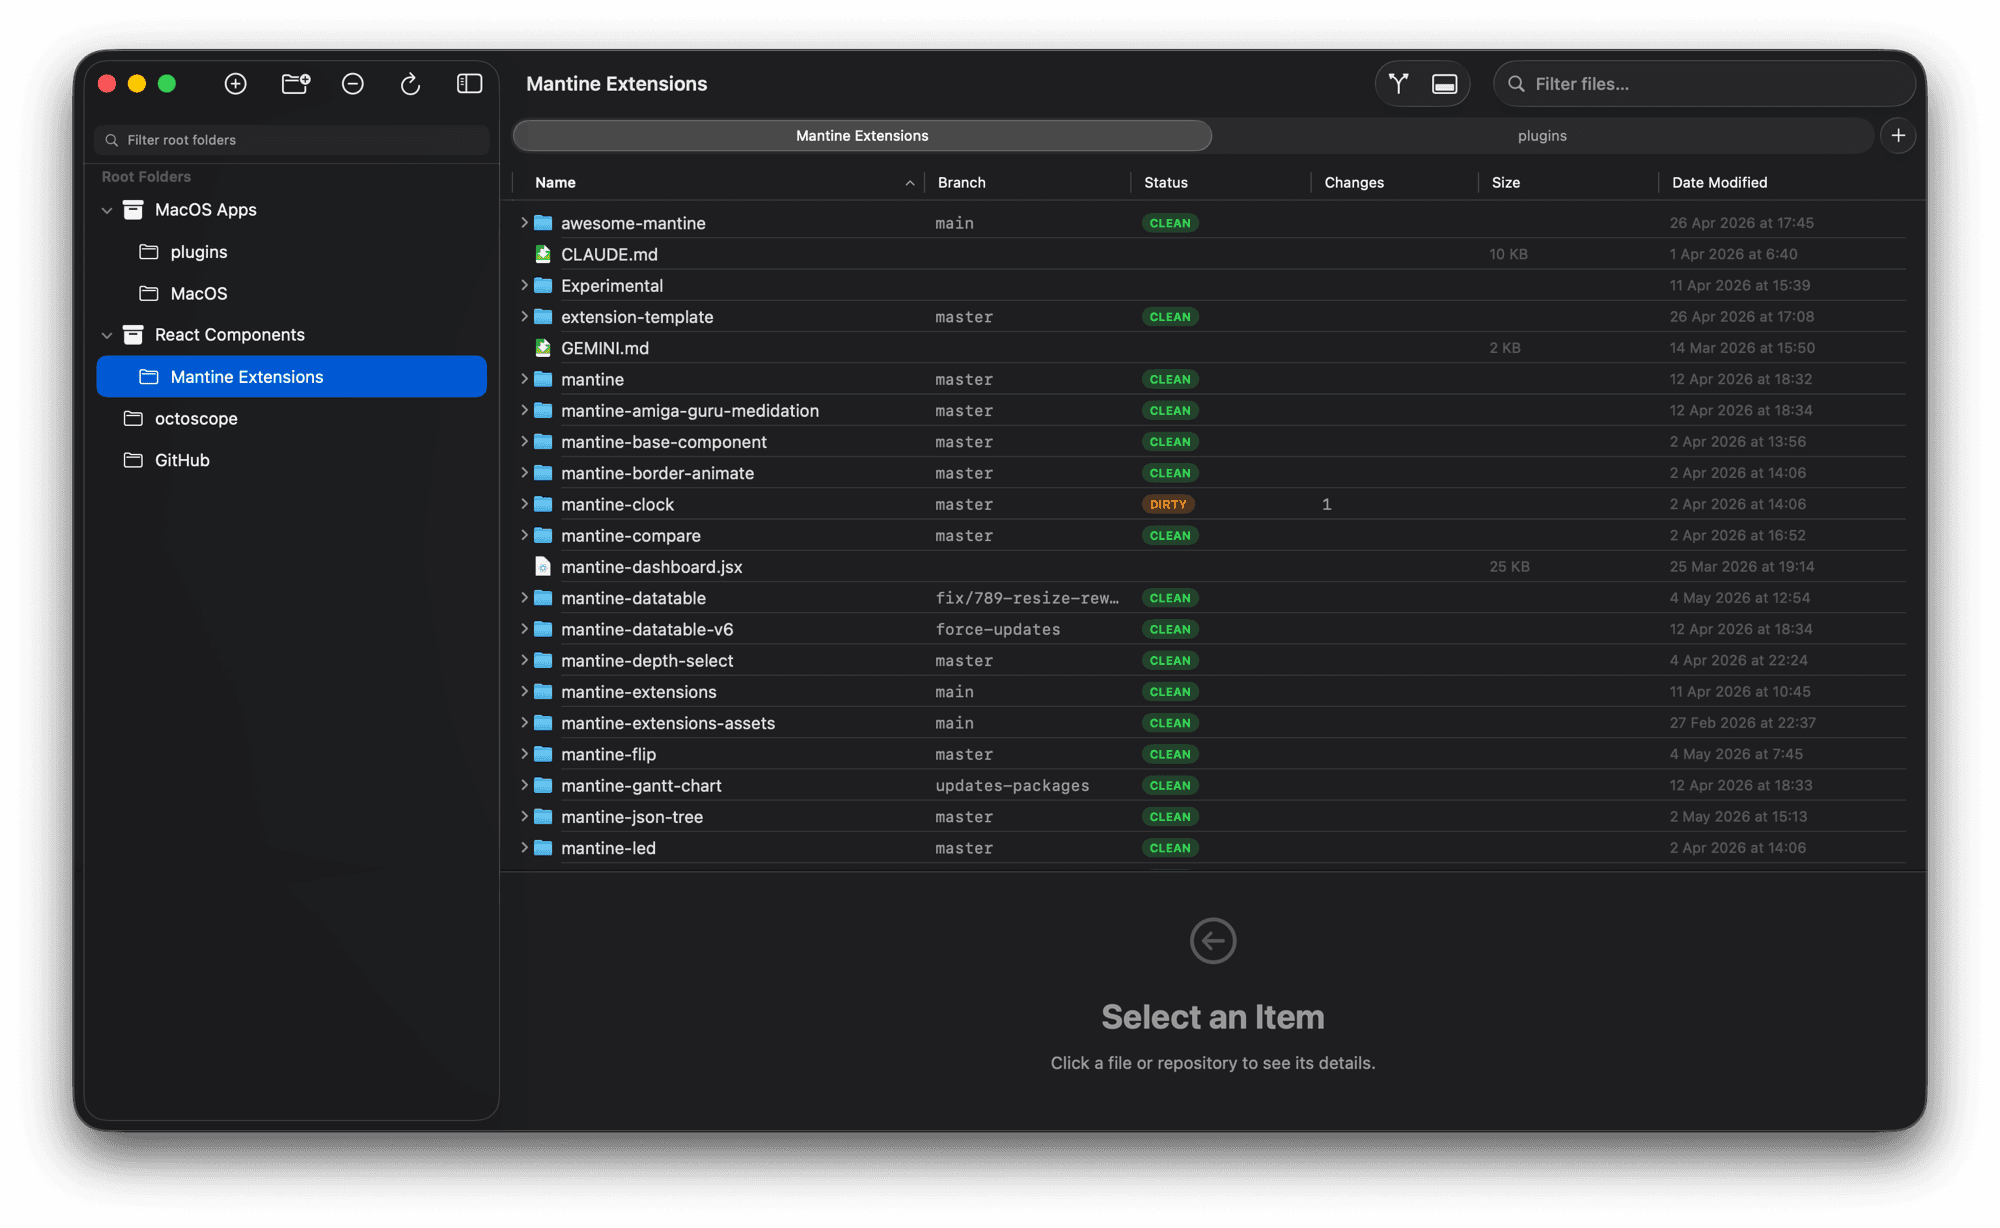Click the new folder group icon
Image resolution: width=2000 pixels, height=1228 pixels.
(x=295, y=84)
